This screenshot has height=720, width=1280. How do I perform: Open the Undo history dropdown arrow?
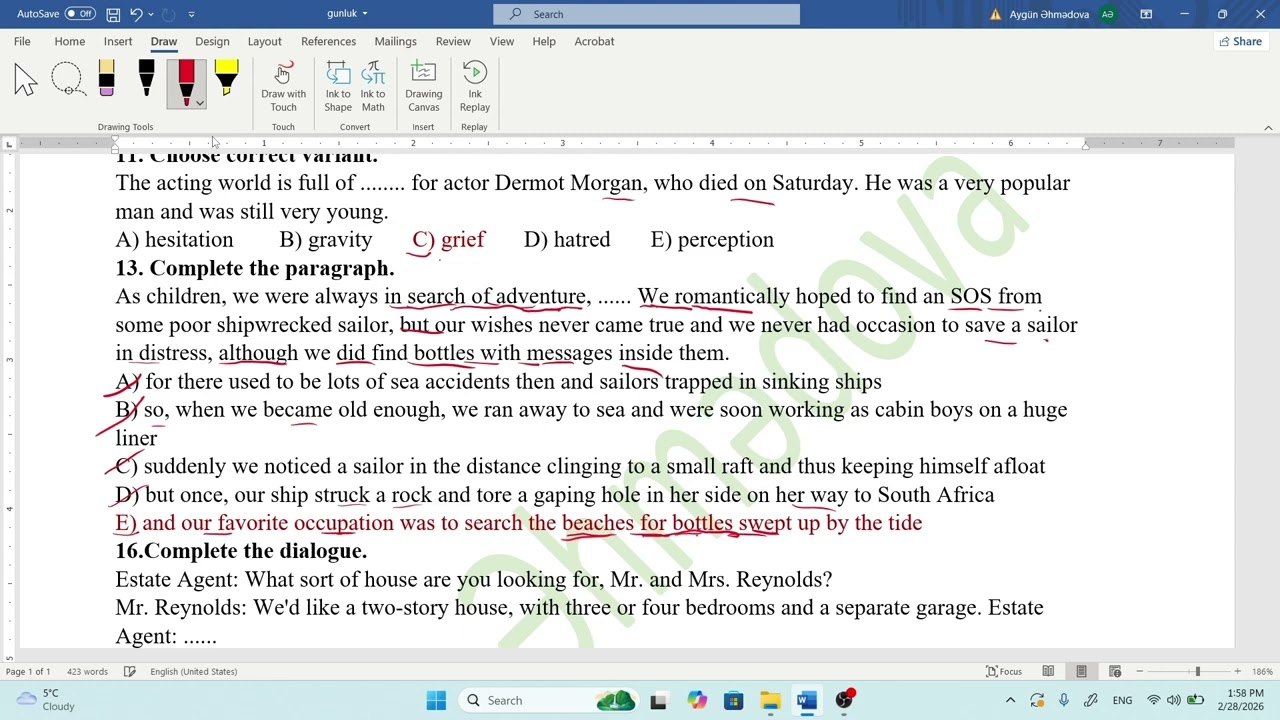coord(150,14)
